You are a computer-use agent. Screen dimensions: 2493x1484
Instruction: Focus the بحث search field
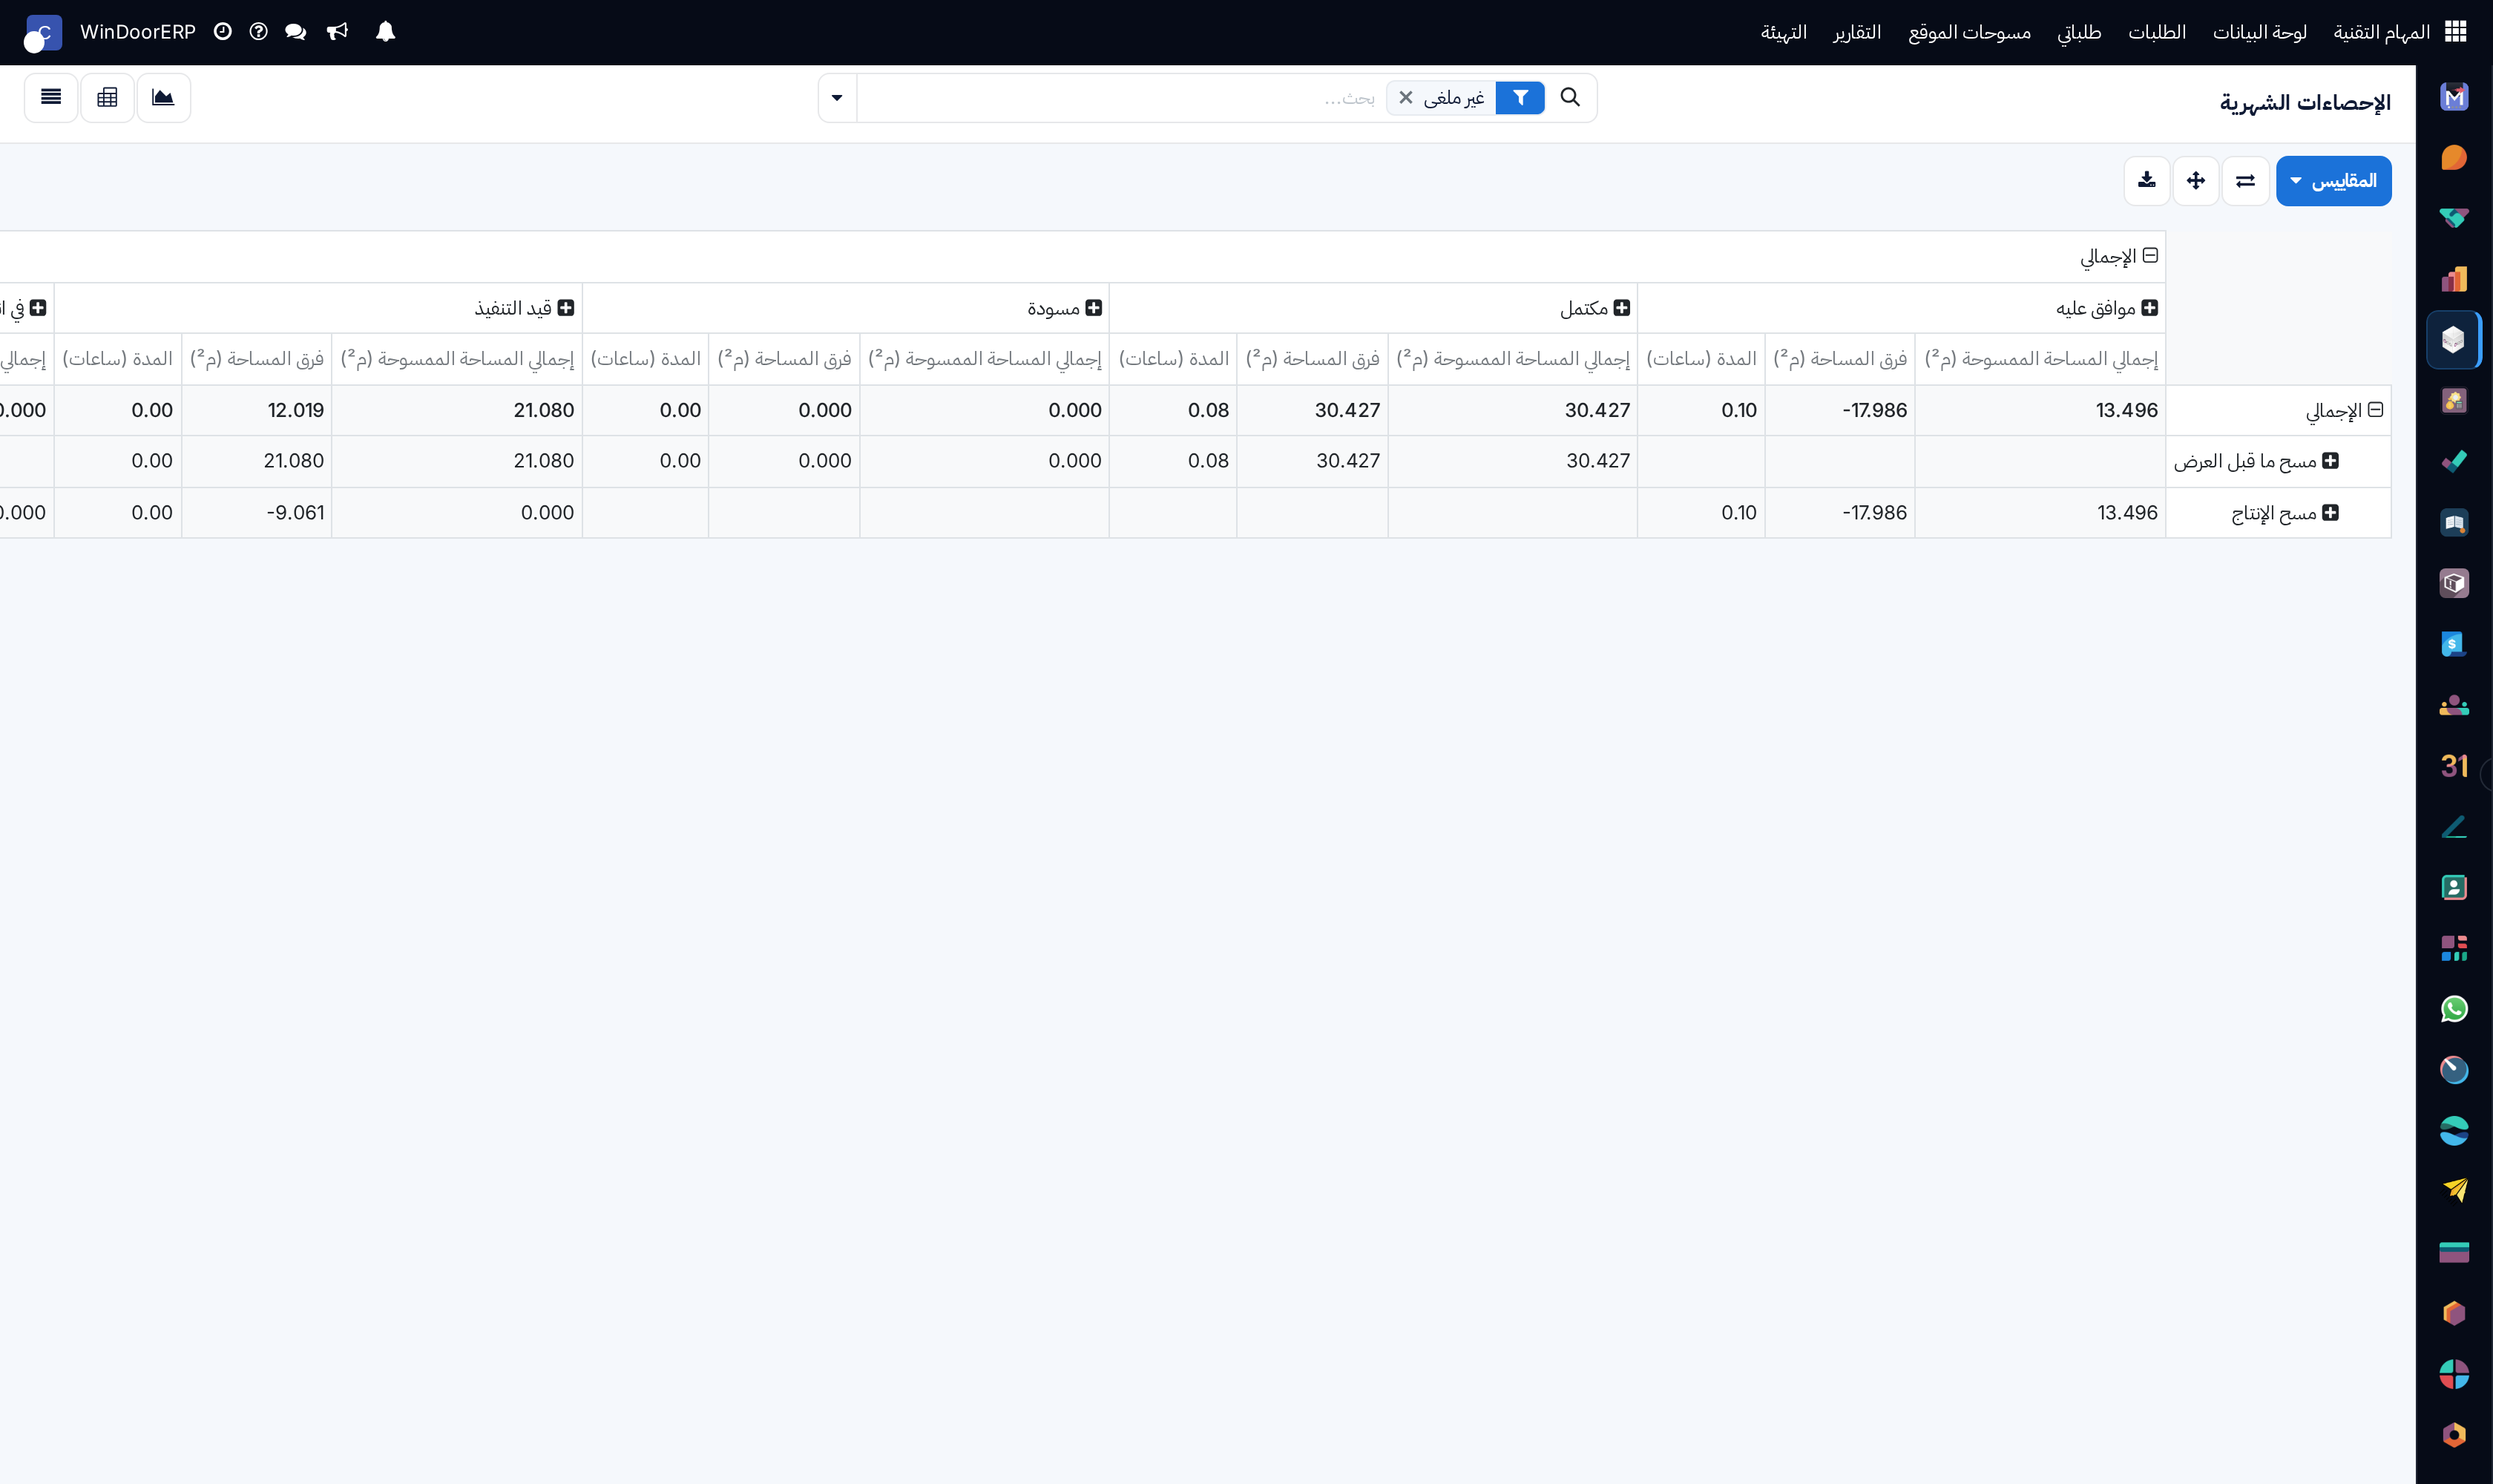point(1120,98)
